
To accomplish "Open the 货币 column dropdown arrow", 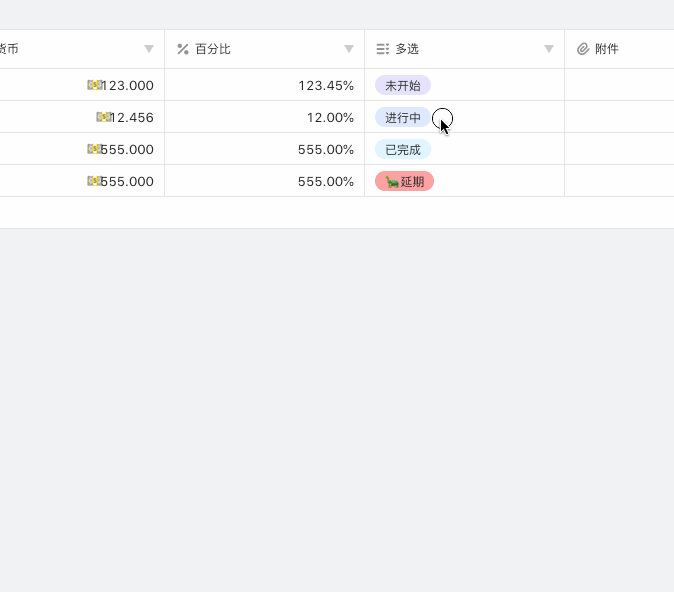I will pos(149,49).
